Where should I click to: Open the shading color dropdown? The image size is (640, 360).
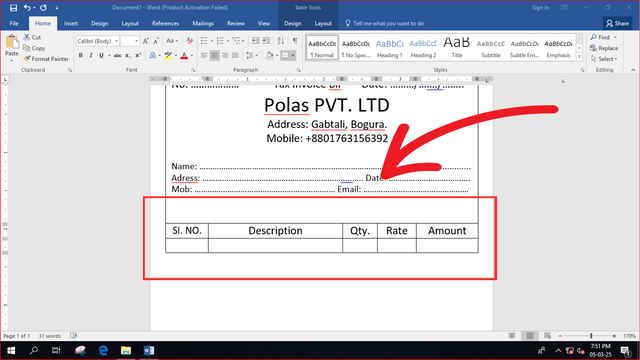[277, 56]
